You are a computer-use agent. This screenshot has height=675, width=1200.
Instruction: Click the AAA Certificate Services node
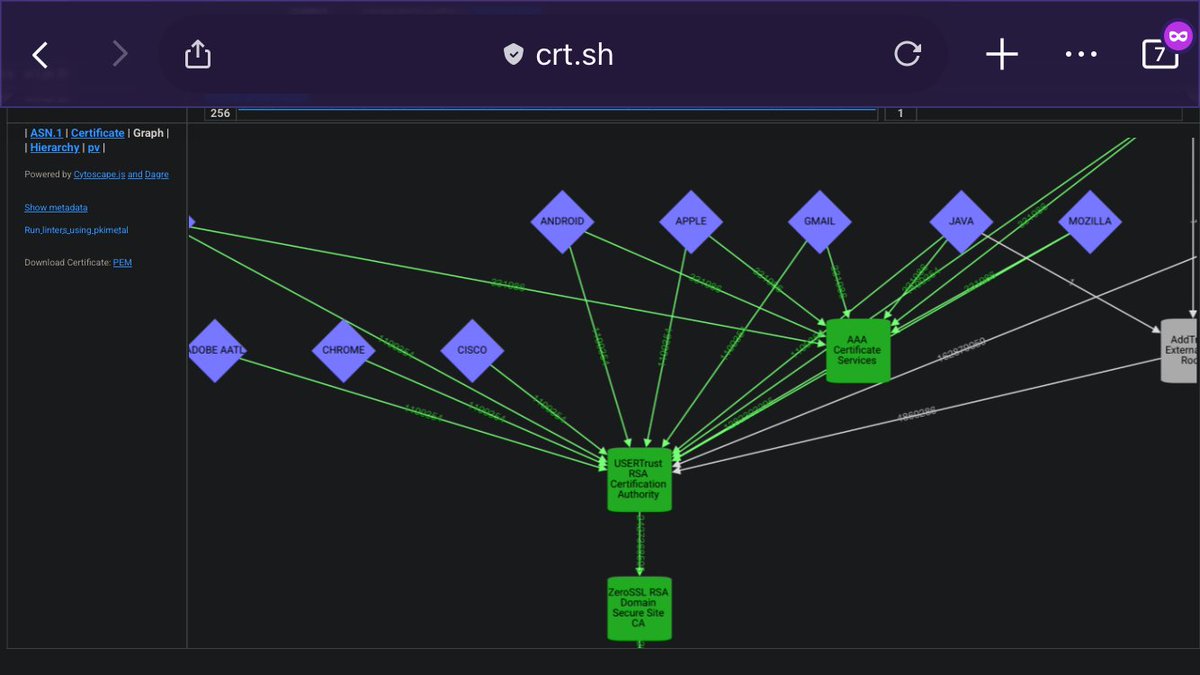click(x=858, y=351)
